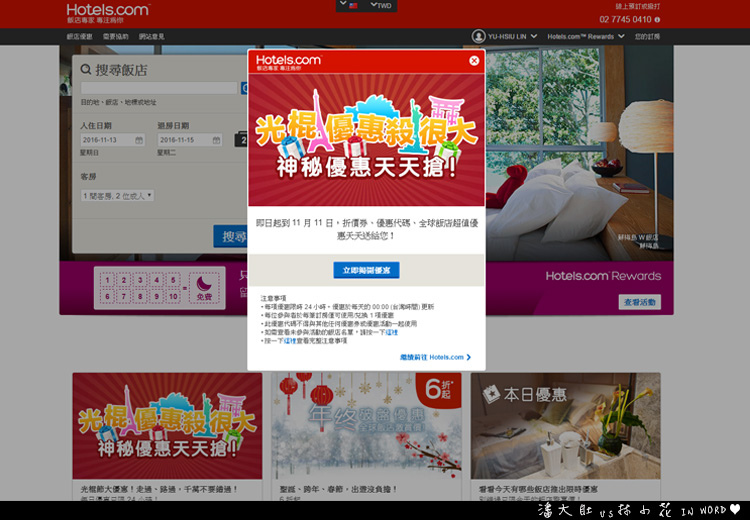
Task: Click the 光棍節大優惠 card caption text
Action: [159, 489]
